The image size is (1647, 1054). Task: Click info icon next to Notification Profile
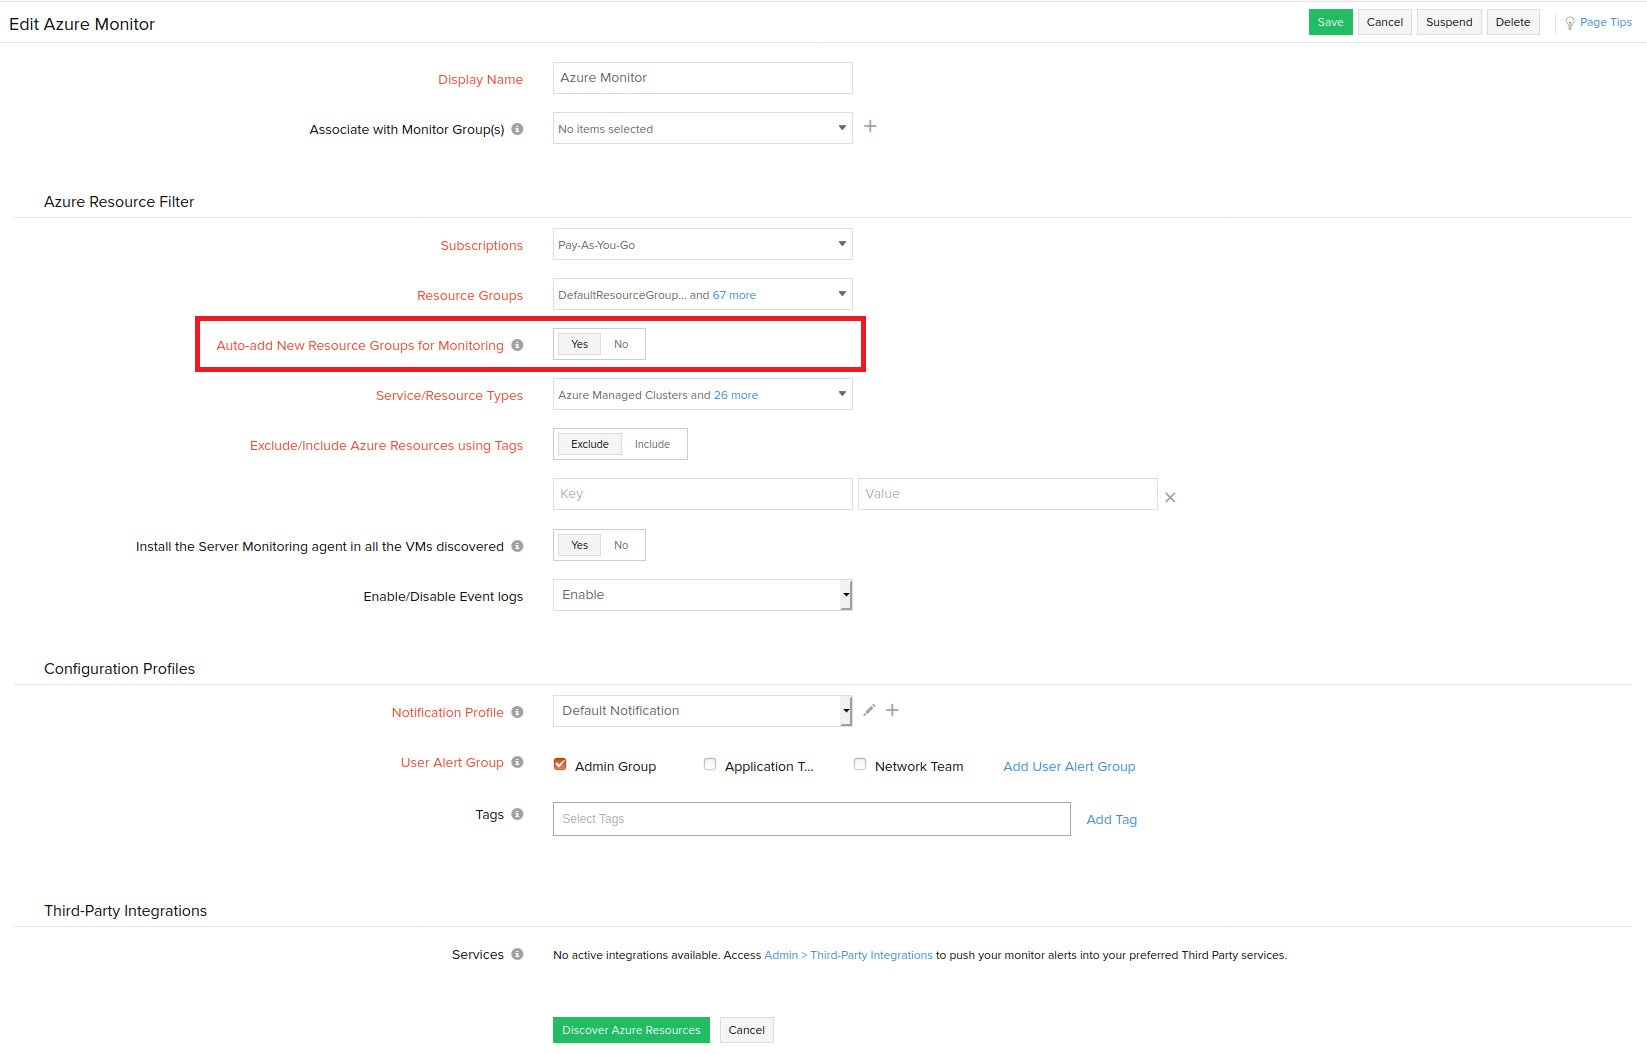pyautogui.click(x=517, y=712)
